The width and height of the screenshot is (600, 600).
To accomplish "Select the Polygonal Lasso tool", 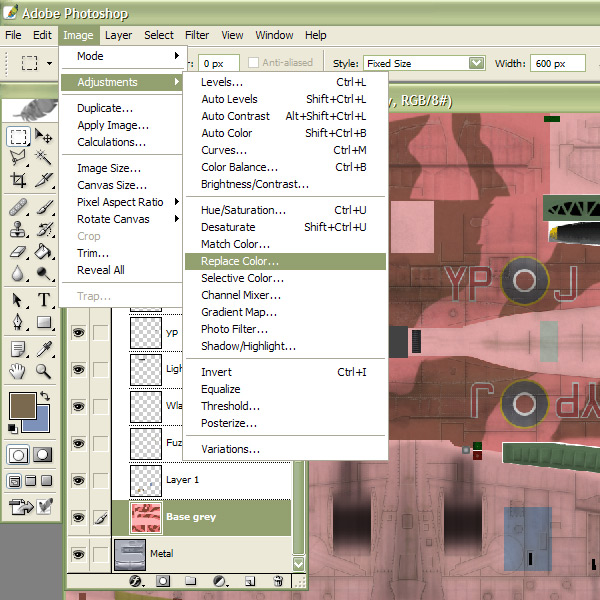I will 18,158.
